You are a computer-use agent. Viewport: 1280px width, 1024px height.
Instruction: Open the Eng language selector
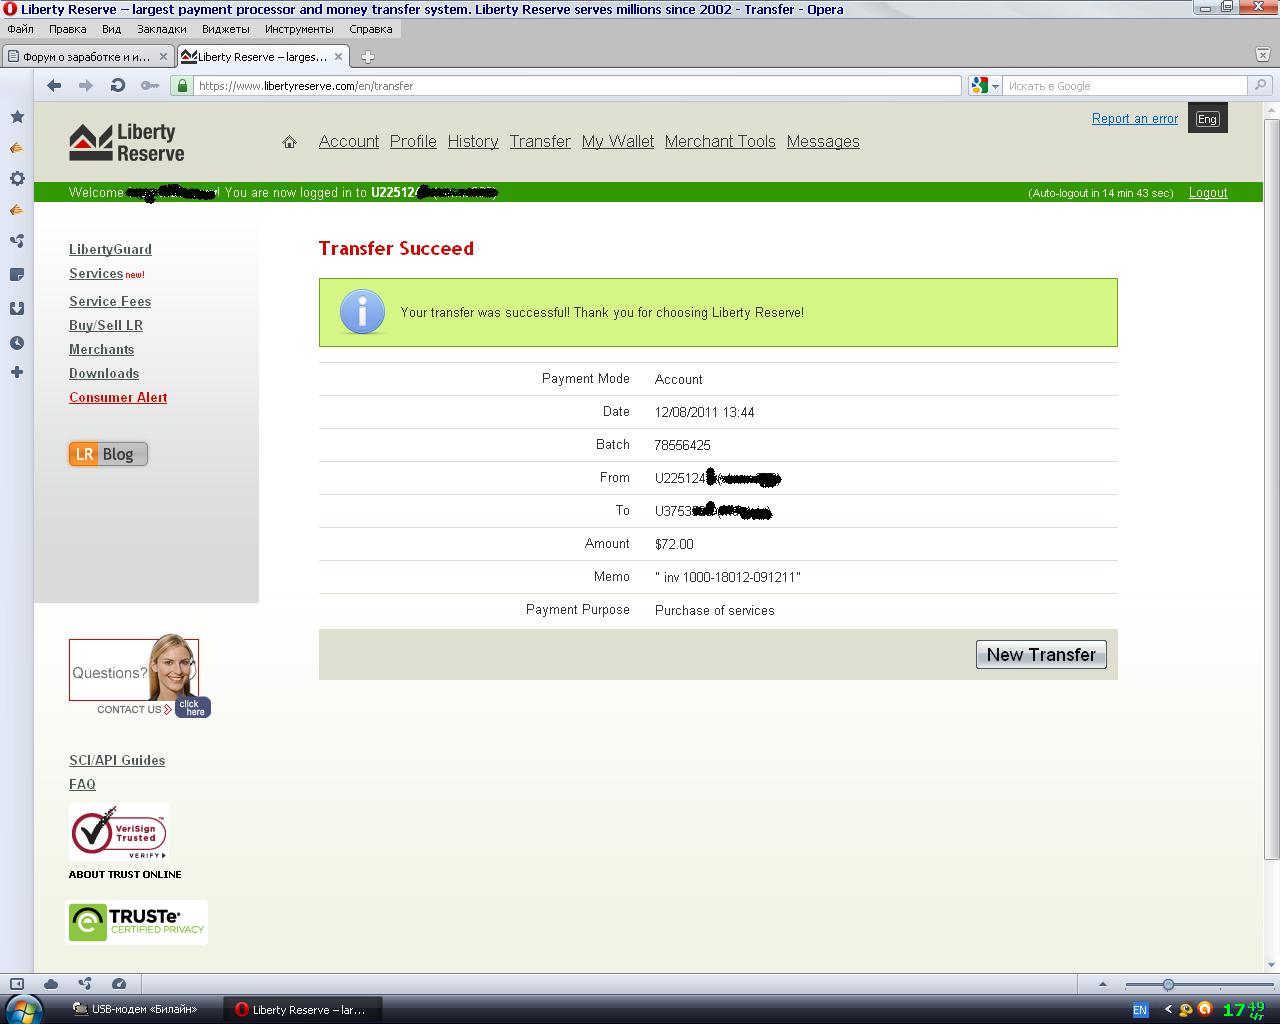click(1207, 119)
